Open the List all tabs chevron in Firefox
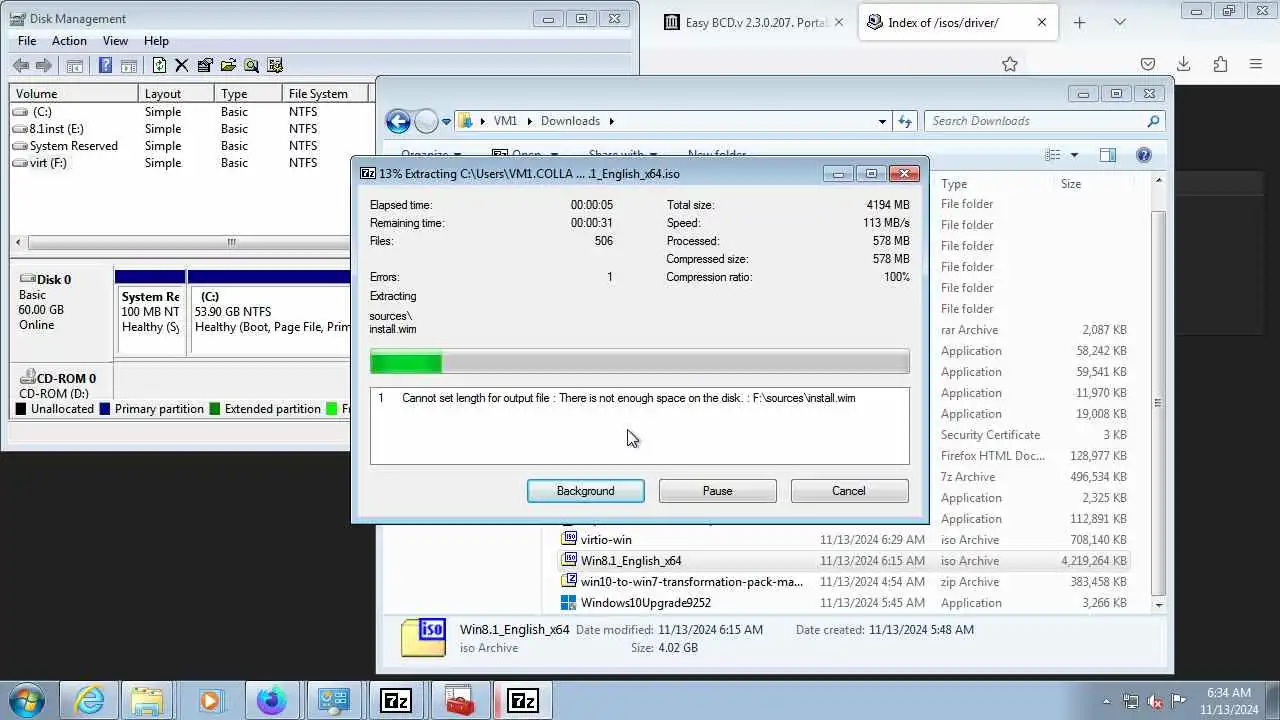The image size is (1280, 720). 1119,22
